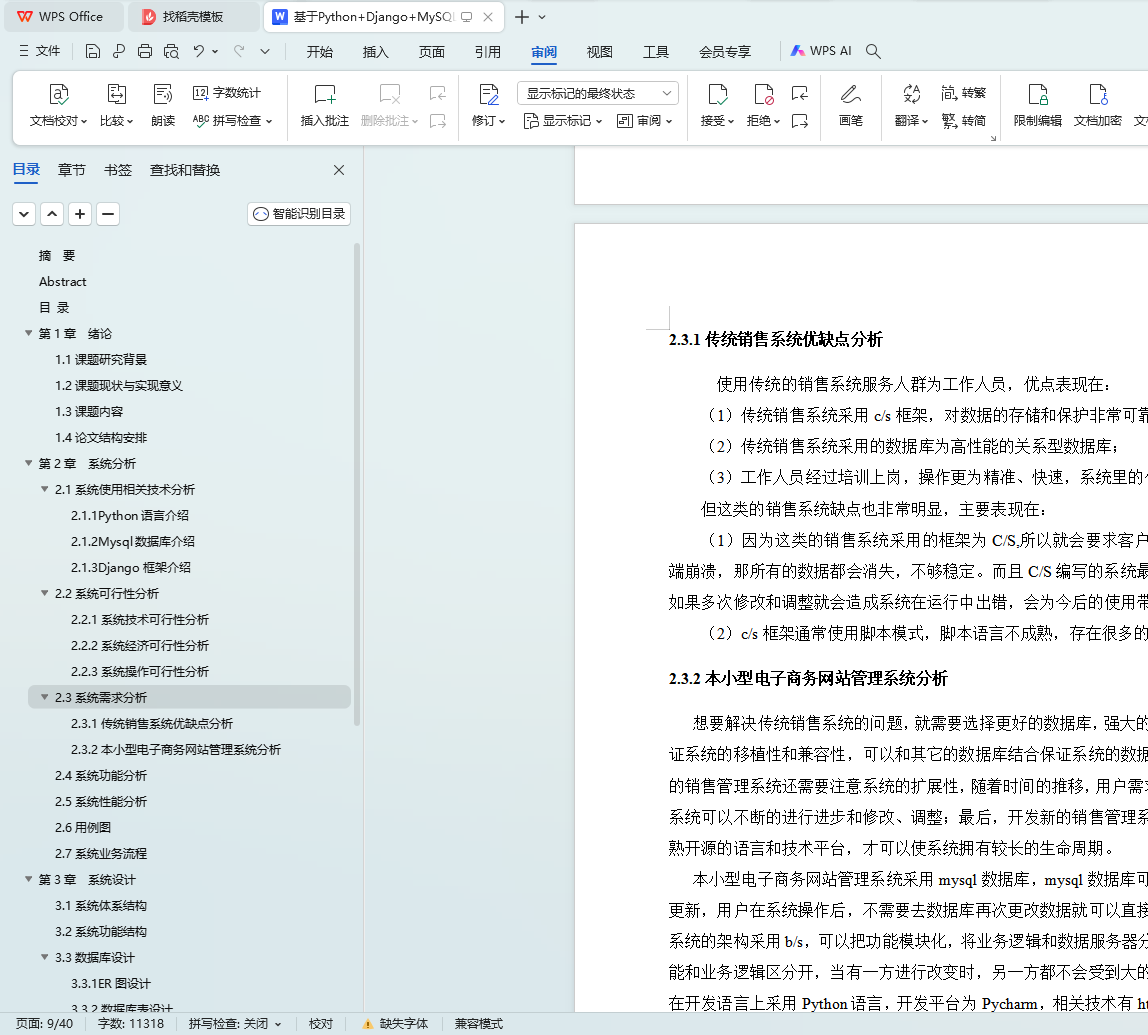Click the up chevron button in outline pane

click(x=52, y=214)
